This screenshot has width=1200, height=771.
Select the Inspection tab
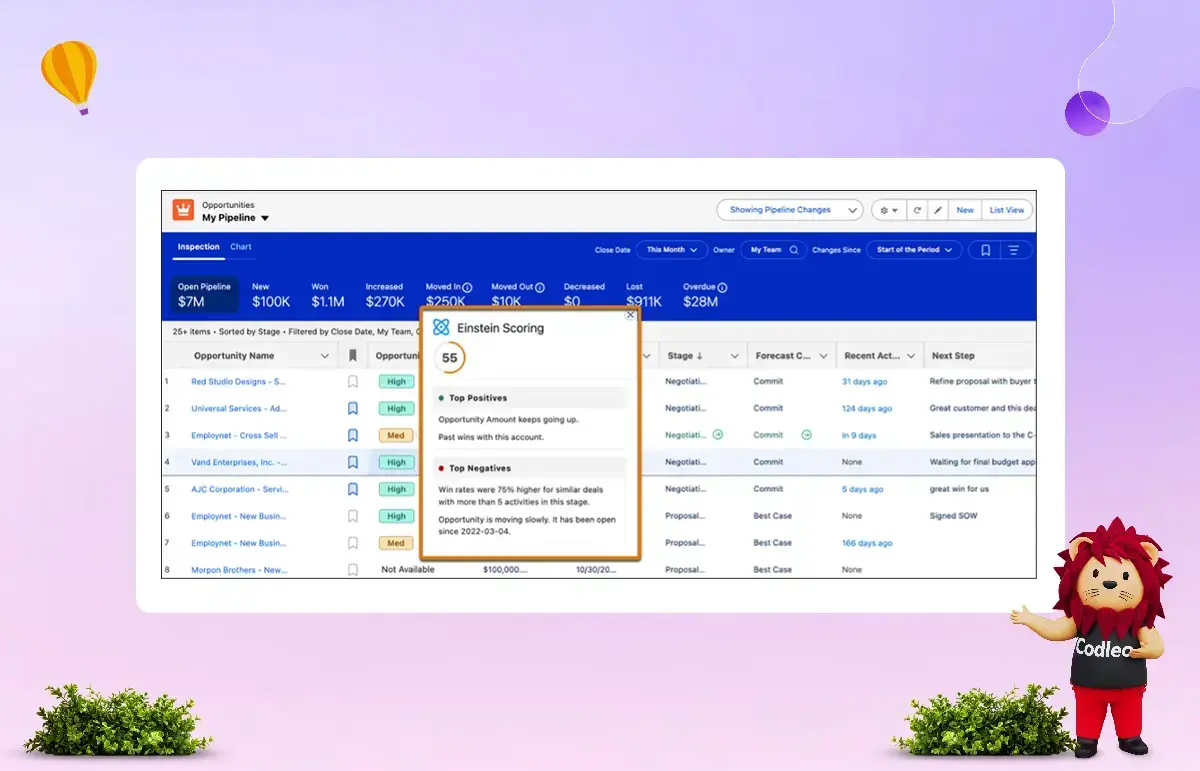point(198,247)
